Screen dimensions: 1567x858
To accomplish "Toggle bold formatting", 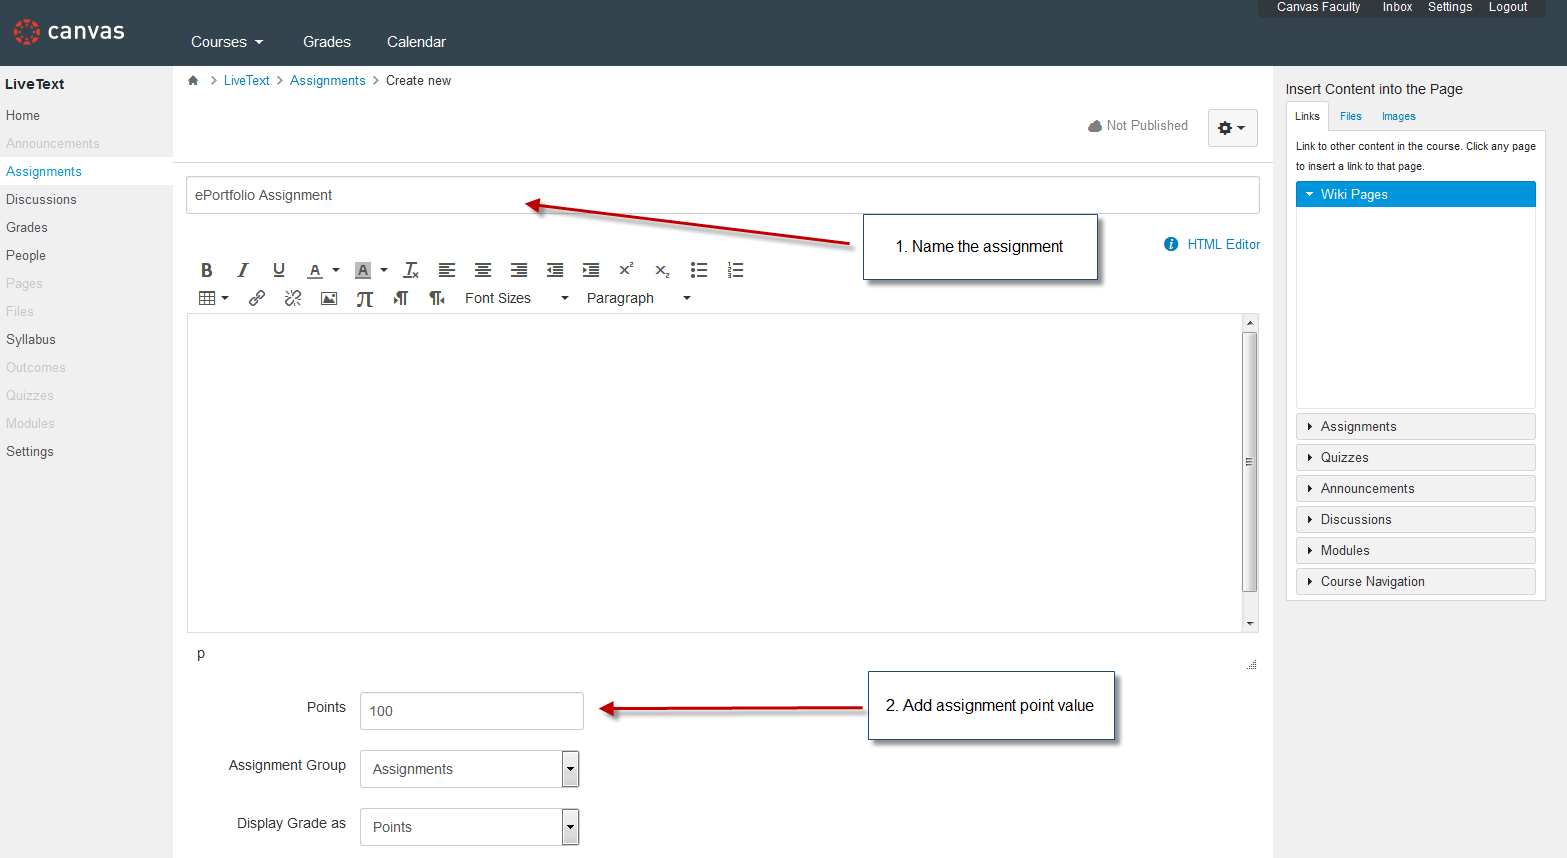I will (206, 270).
